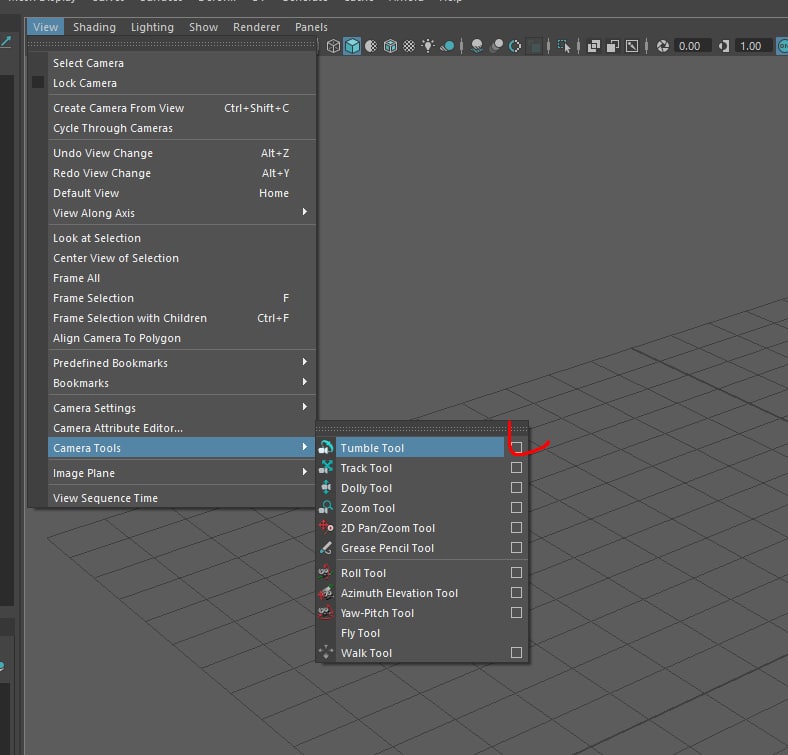Screen dimensions: 788x755
Task: Toggle X-Ray Joints icon
Action: coord(632,46)
